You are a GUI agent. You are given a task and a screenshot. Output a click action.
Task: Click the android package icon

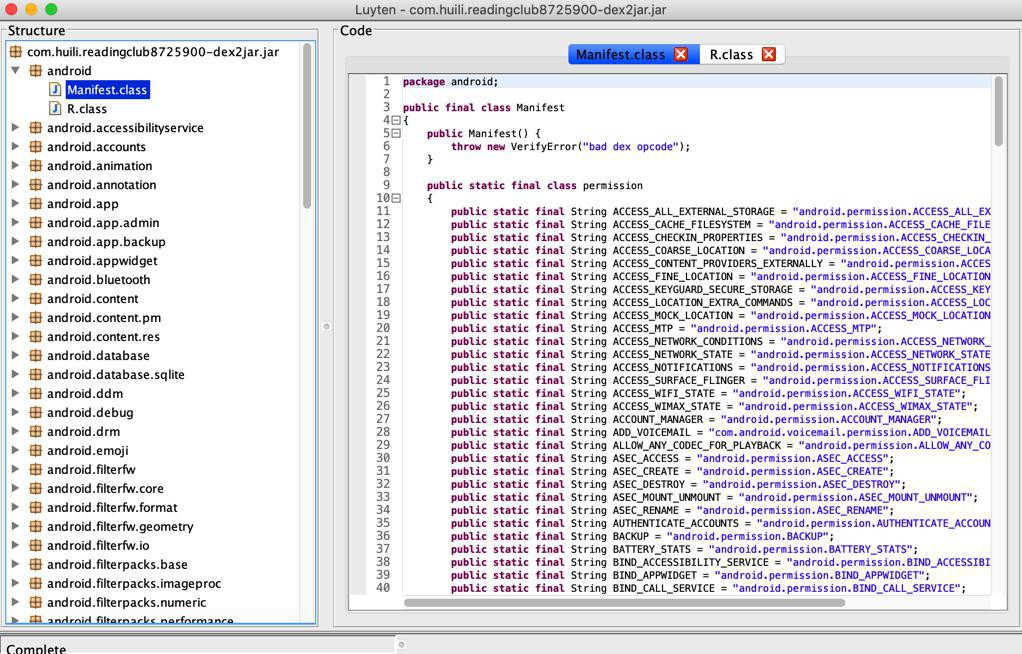coord(36,70)
